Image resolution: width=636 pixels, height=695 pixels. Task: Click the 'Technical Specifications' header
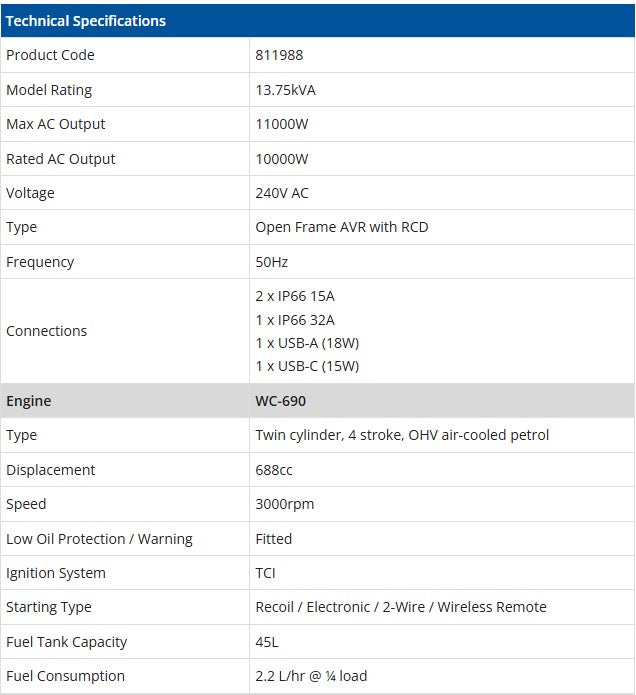pyautogui.click(x=86, y=21)
